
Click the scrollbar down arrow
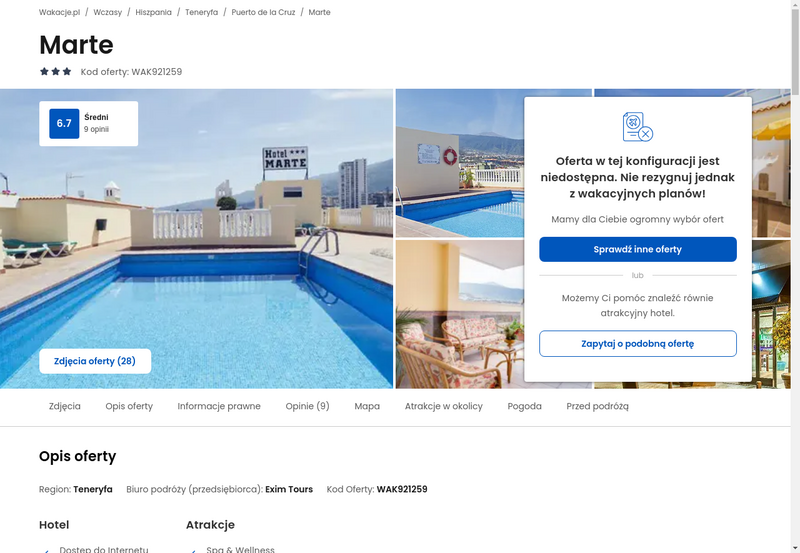point(795,549)
